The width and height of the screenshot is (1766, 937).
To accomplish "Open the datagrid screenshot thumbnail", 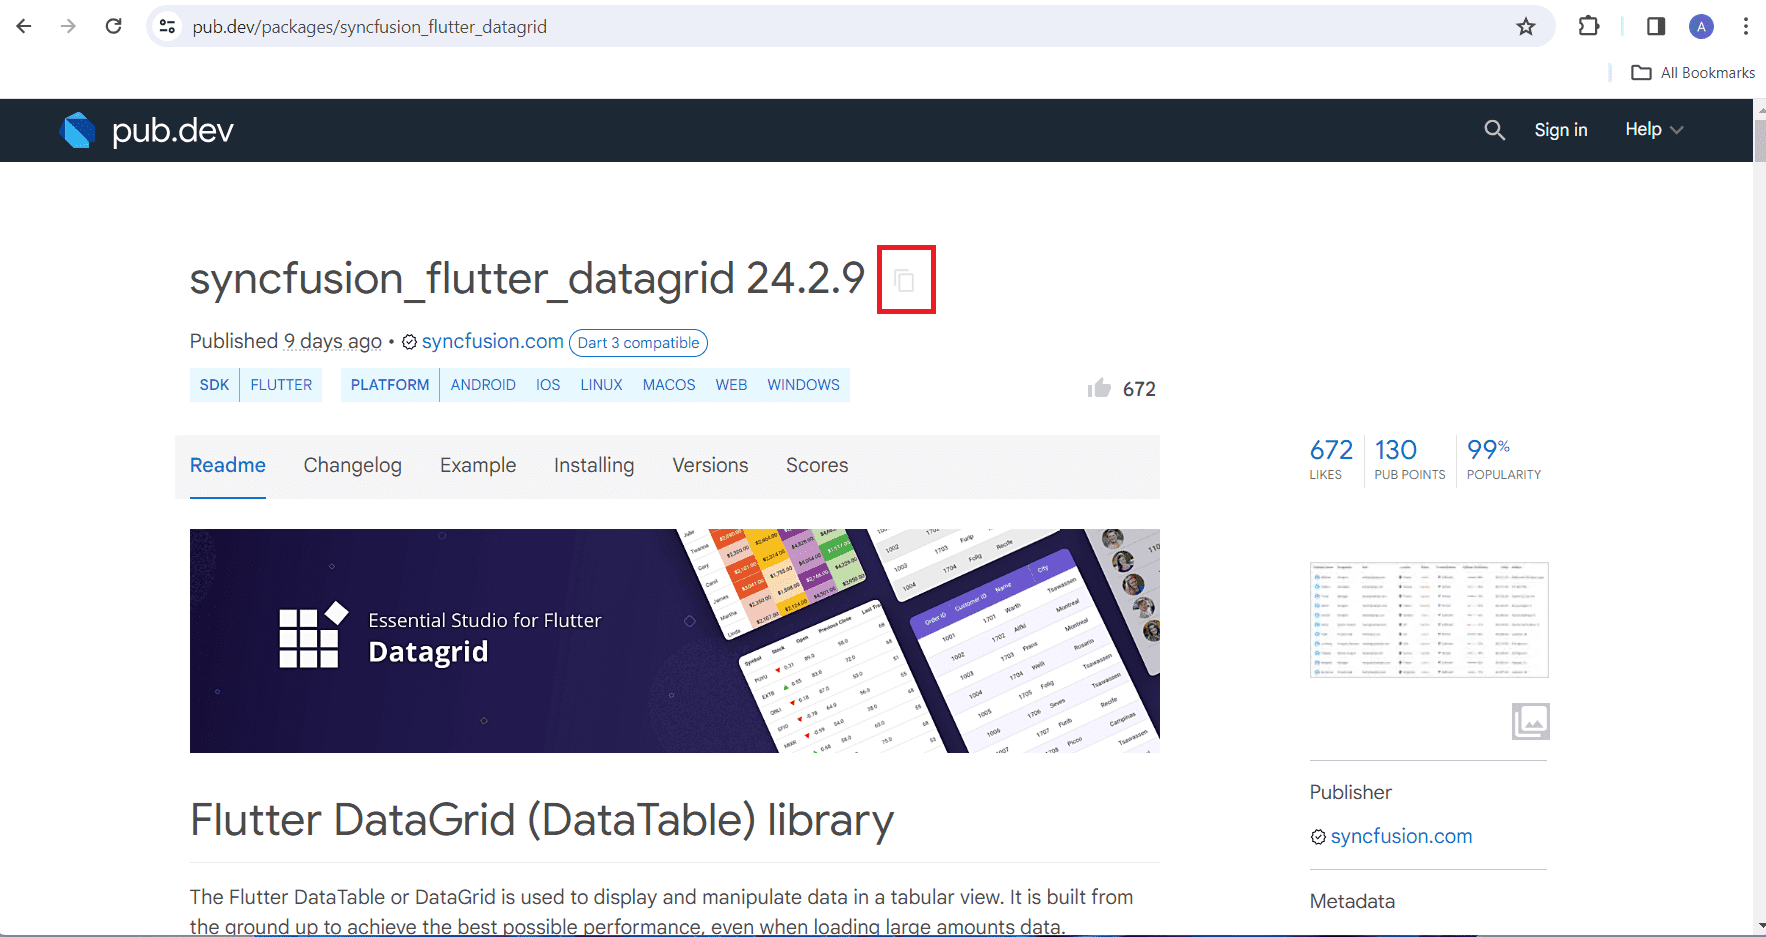I will pos(1429,620).
